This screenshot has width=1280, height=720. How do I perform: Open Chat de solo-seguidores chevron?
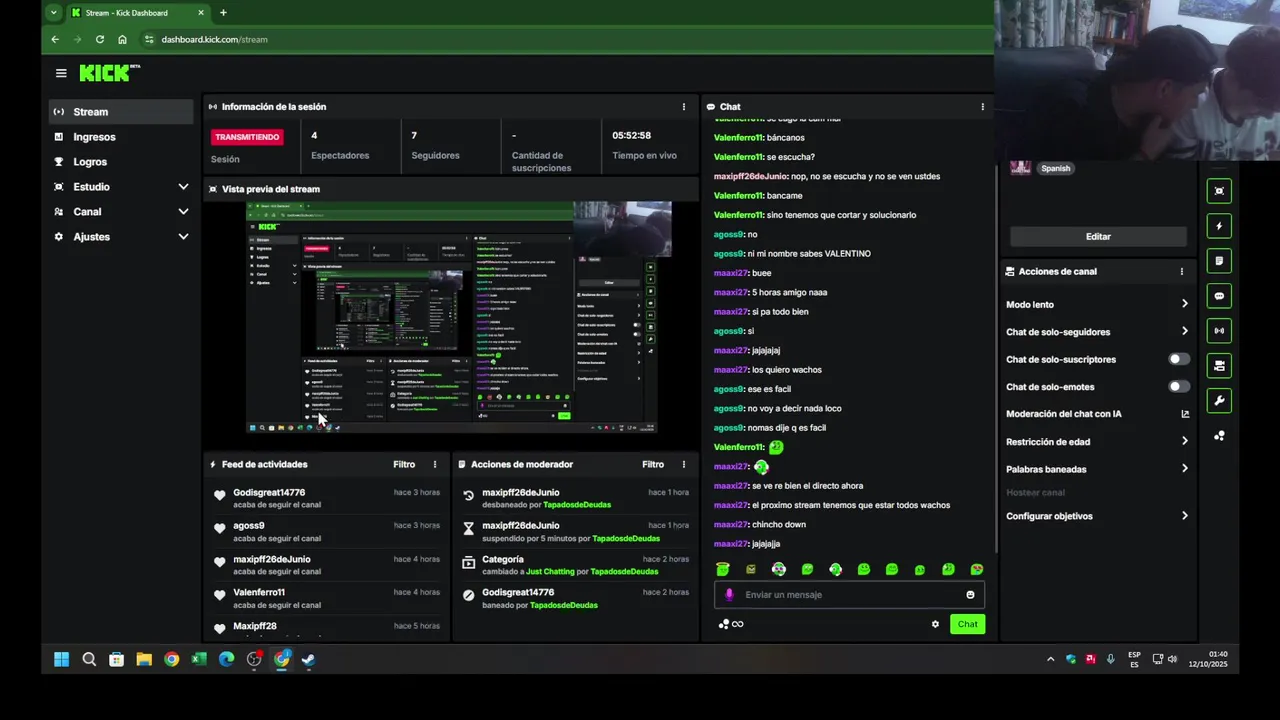tap(1185, 332)
